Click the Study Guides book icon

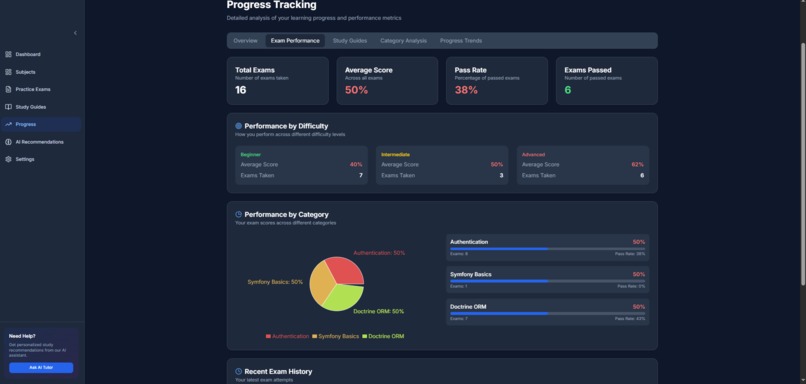(8, 107)
